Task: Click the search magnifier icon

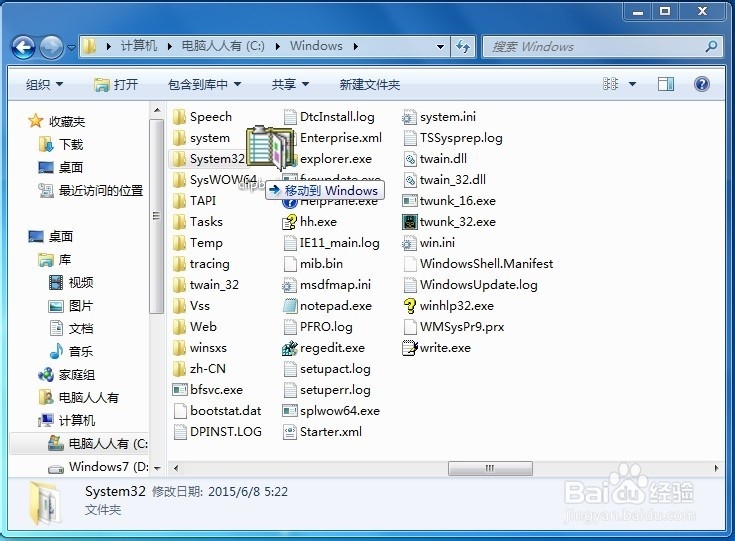Action: (x=711, y=46)
